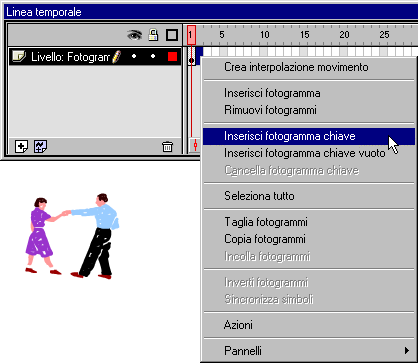Click the center frame button below the timeline
Image resolution: width=418 pixels, height=363 pixels.
tap(195, 146)
